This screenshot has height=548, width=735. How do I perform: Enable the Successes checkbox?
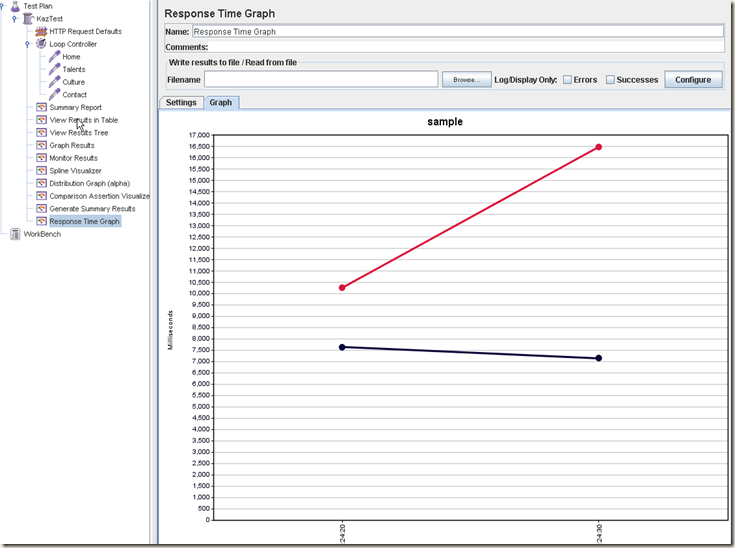[610, 79]
